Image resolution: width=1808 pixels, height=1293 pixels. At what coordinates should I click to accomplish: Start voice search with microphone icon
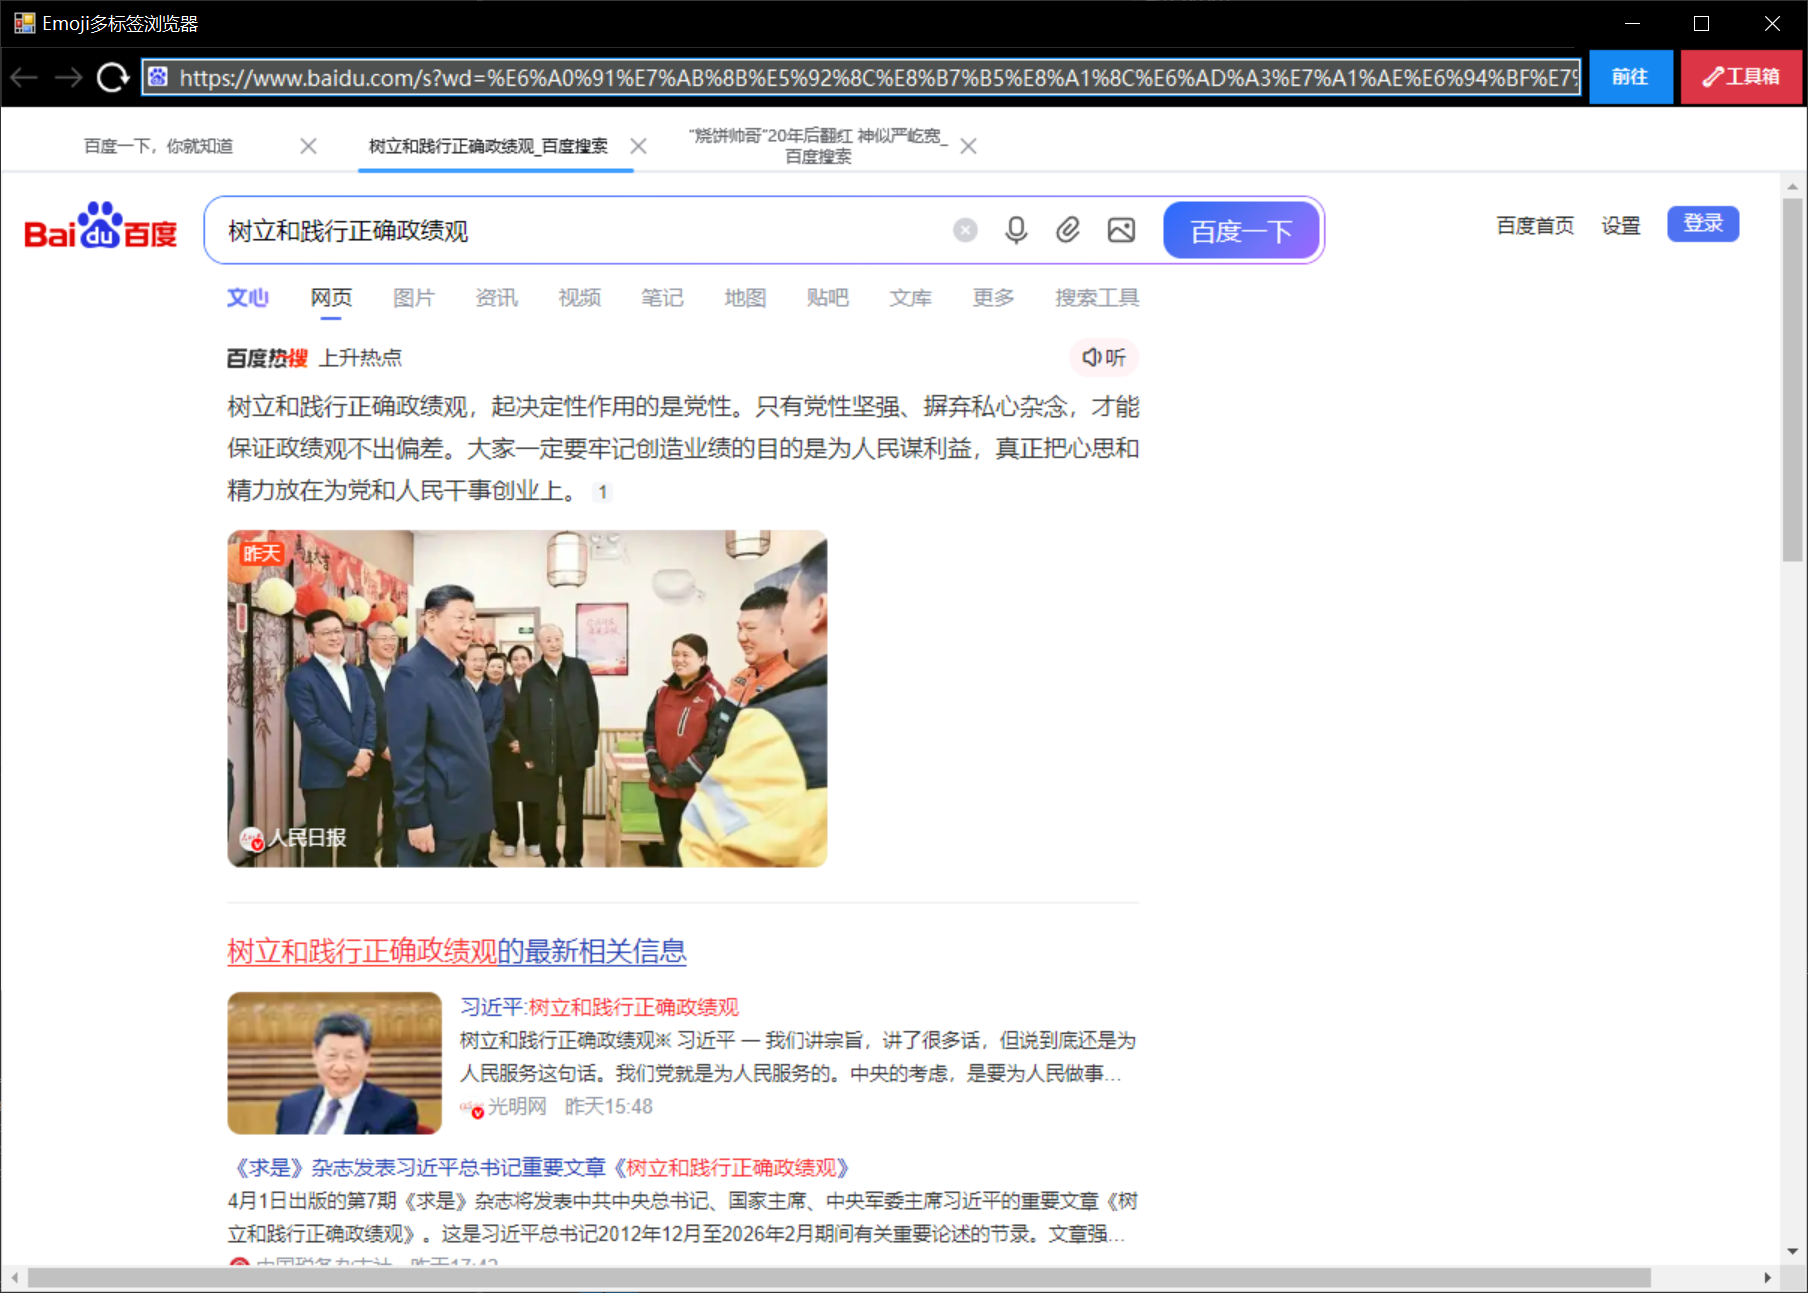[1016, 231]
